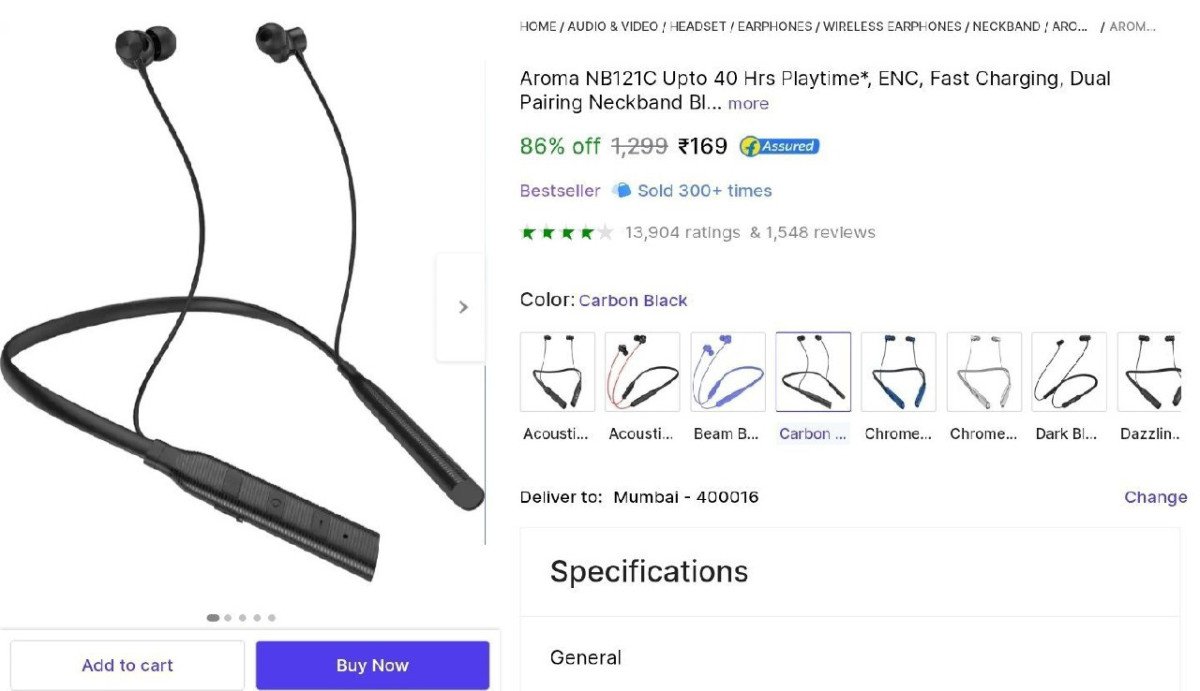The image size is (1200, 691).
Task: Open WIRELESS EARPHONES breadcrumb link
Action: (x=894, y=27)
